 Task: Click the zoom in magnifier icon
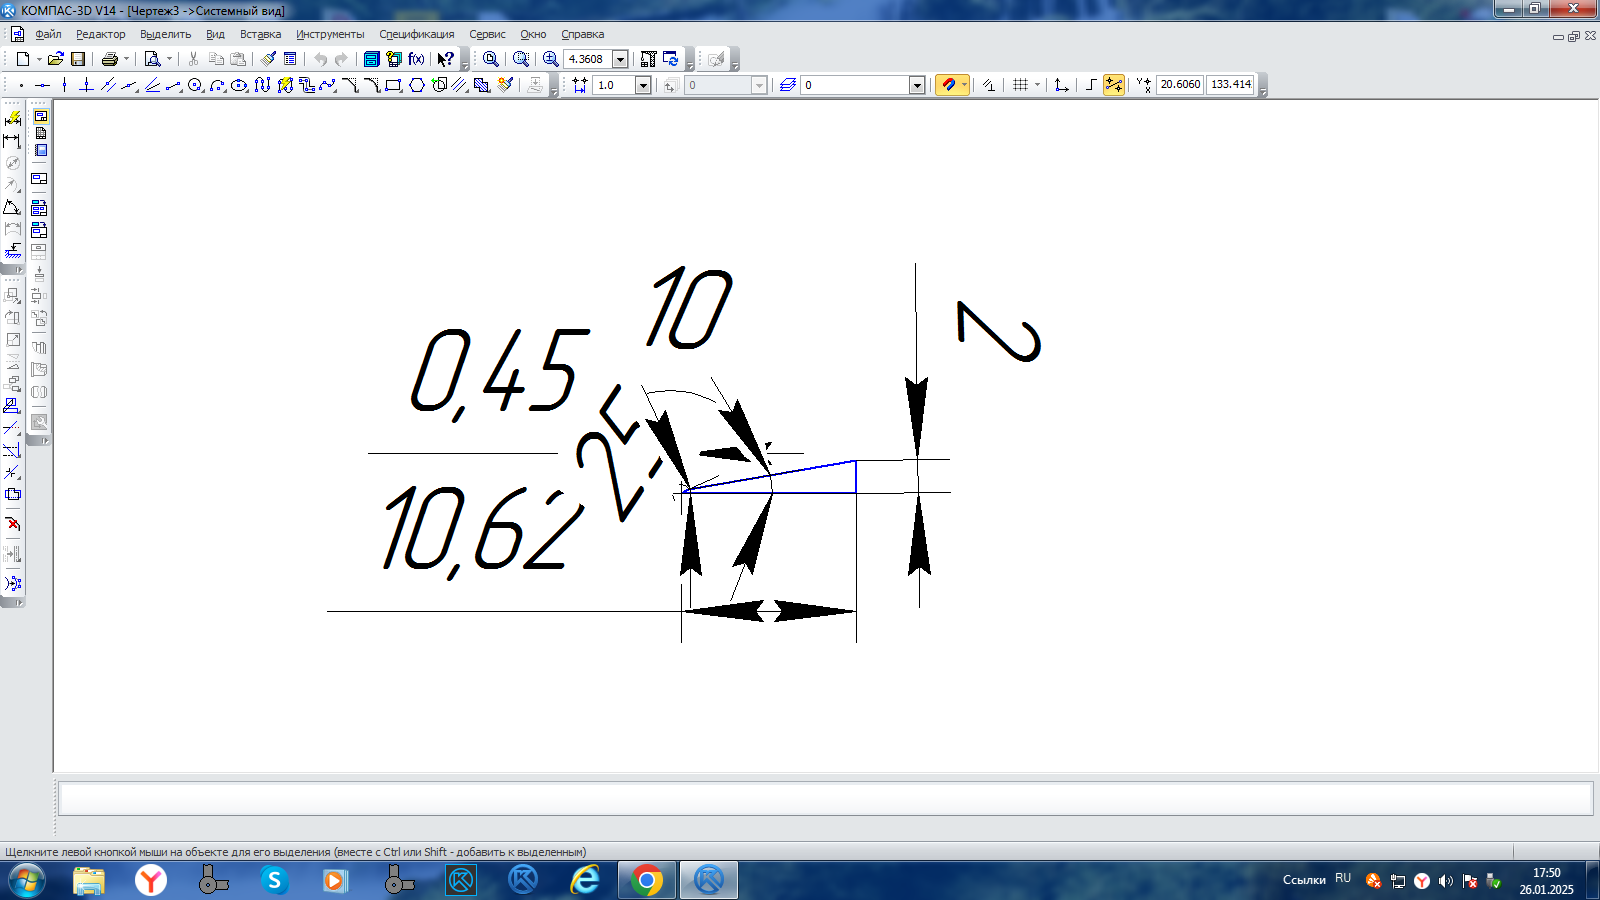[550, 59]
